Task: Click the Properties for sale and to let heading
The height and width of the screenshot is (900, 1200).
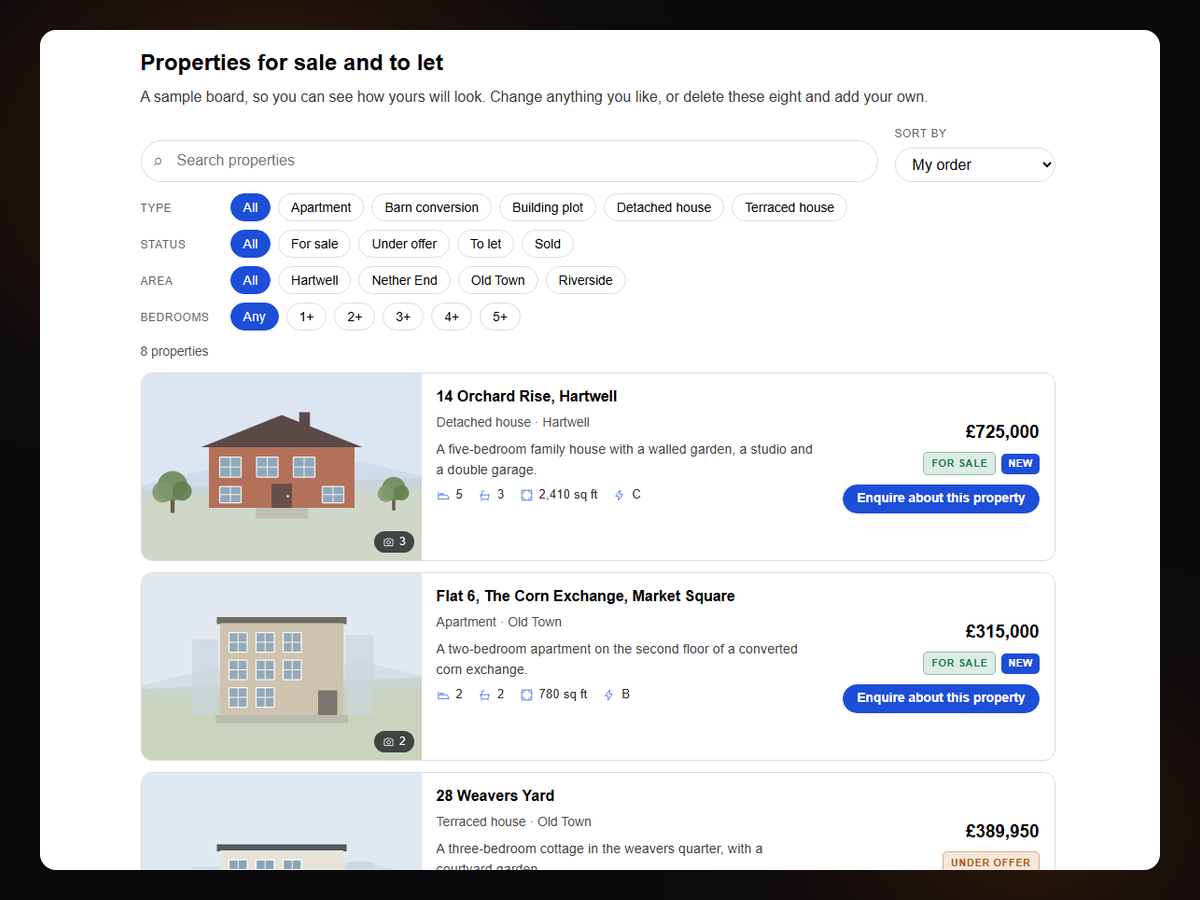Action: 292,63
